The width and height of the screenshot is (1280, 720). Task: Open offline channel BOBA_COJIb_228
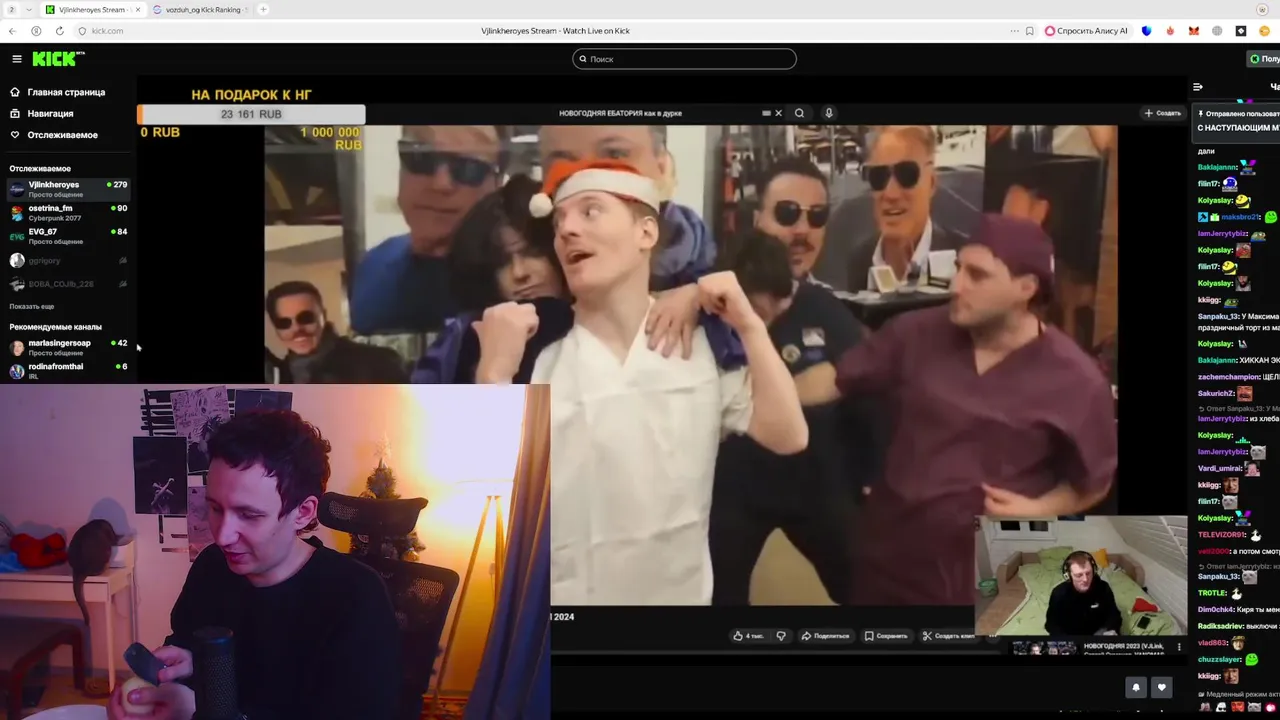(68, 284)
